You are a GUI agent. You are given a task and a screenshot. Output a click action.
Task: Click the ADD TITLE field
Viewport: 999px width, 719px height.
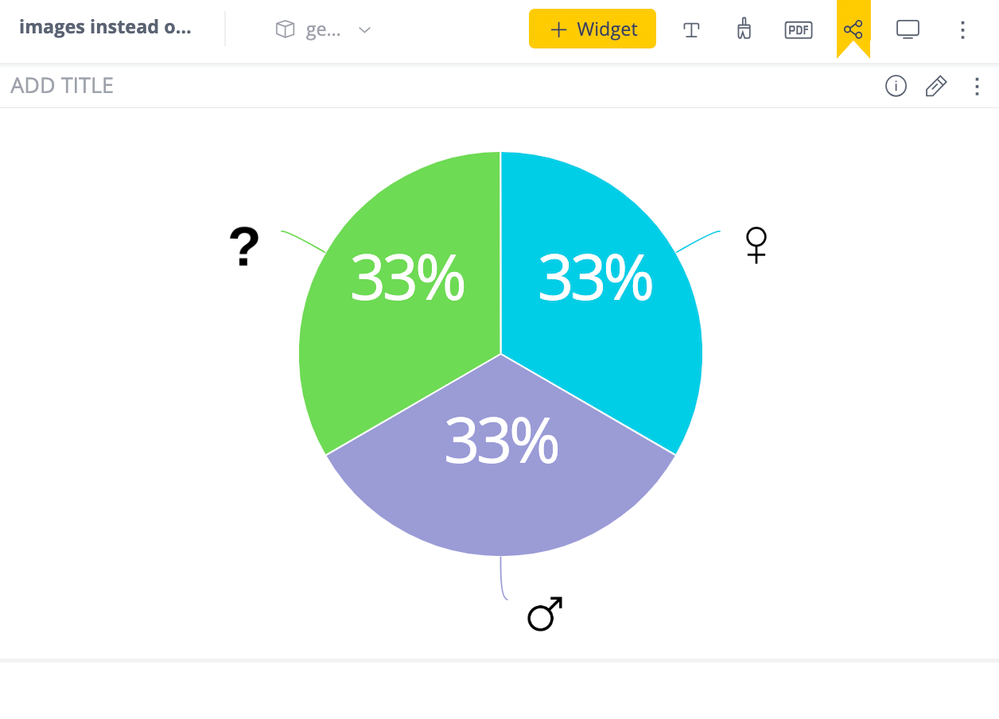(62, 86)
